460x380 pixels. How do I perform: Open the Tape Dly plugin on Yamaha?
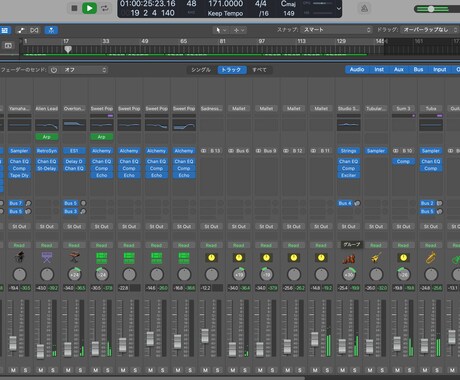[19, 175]
